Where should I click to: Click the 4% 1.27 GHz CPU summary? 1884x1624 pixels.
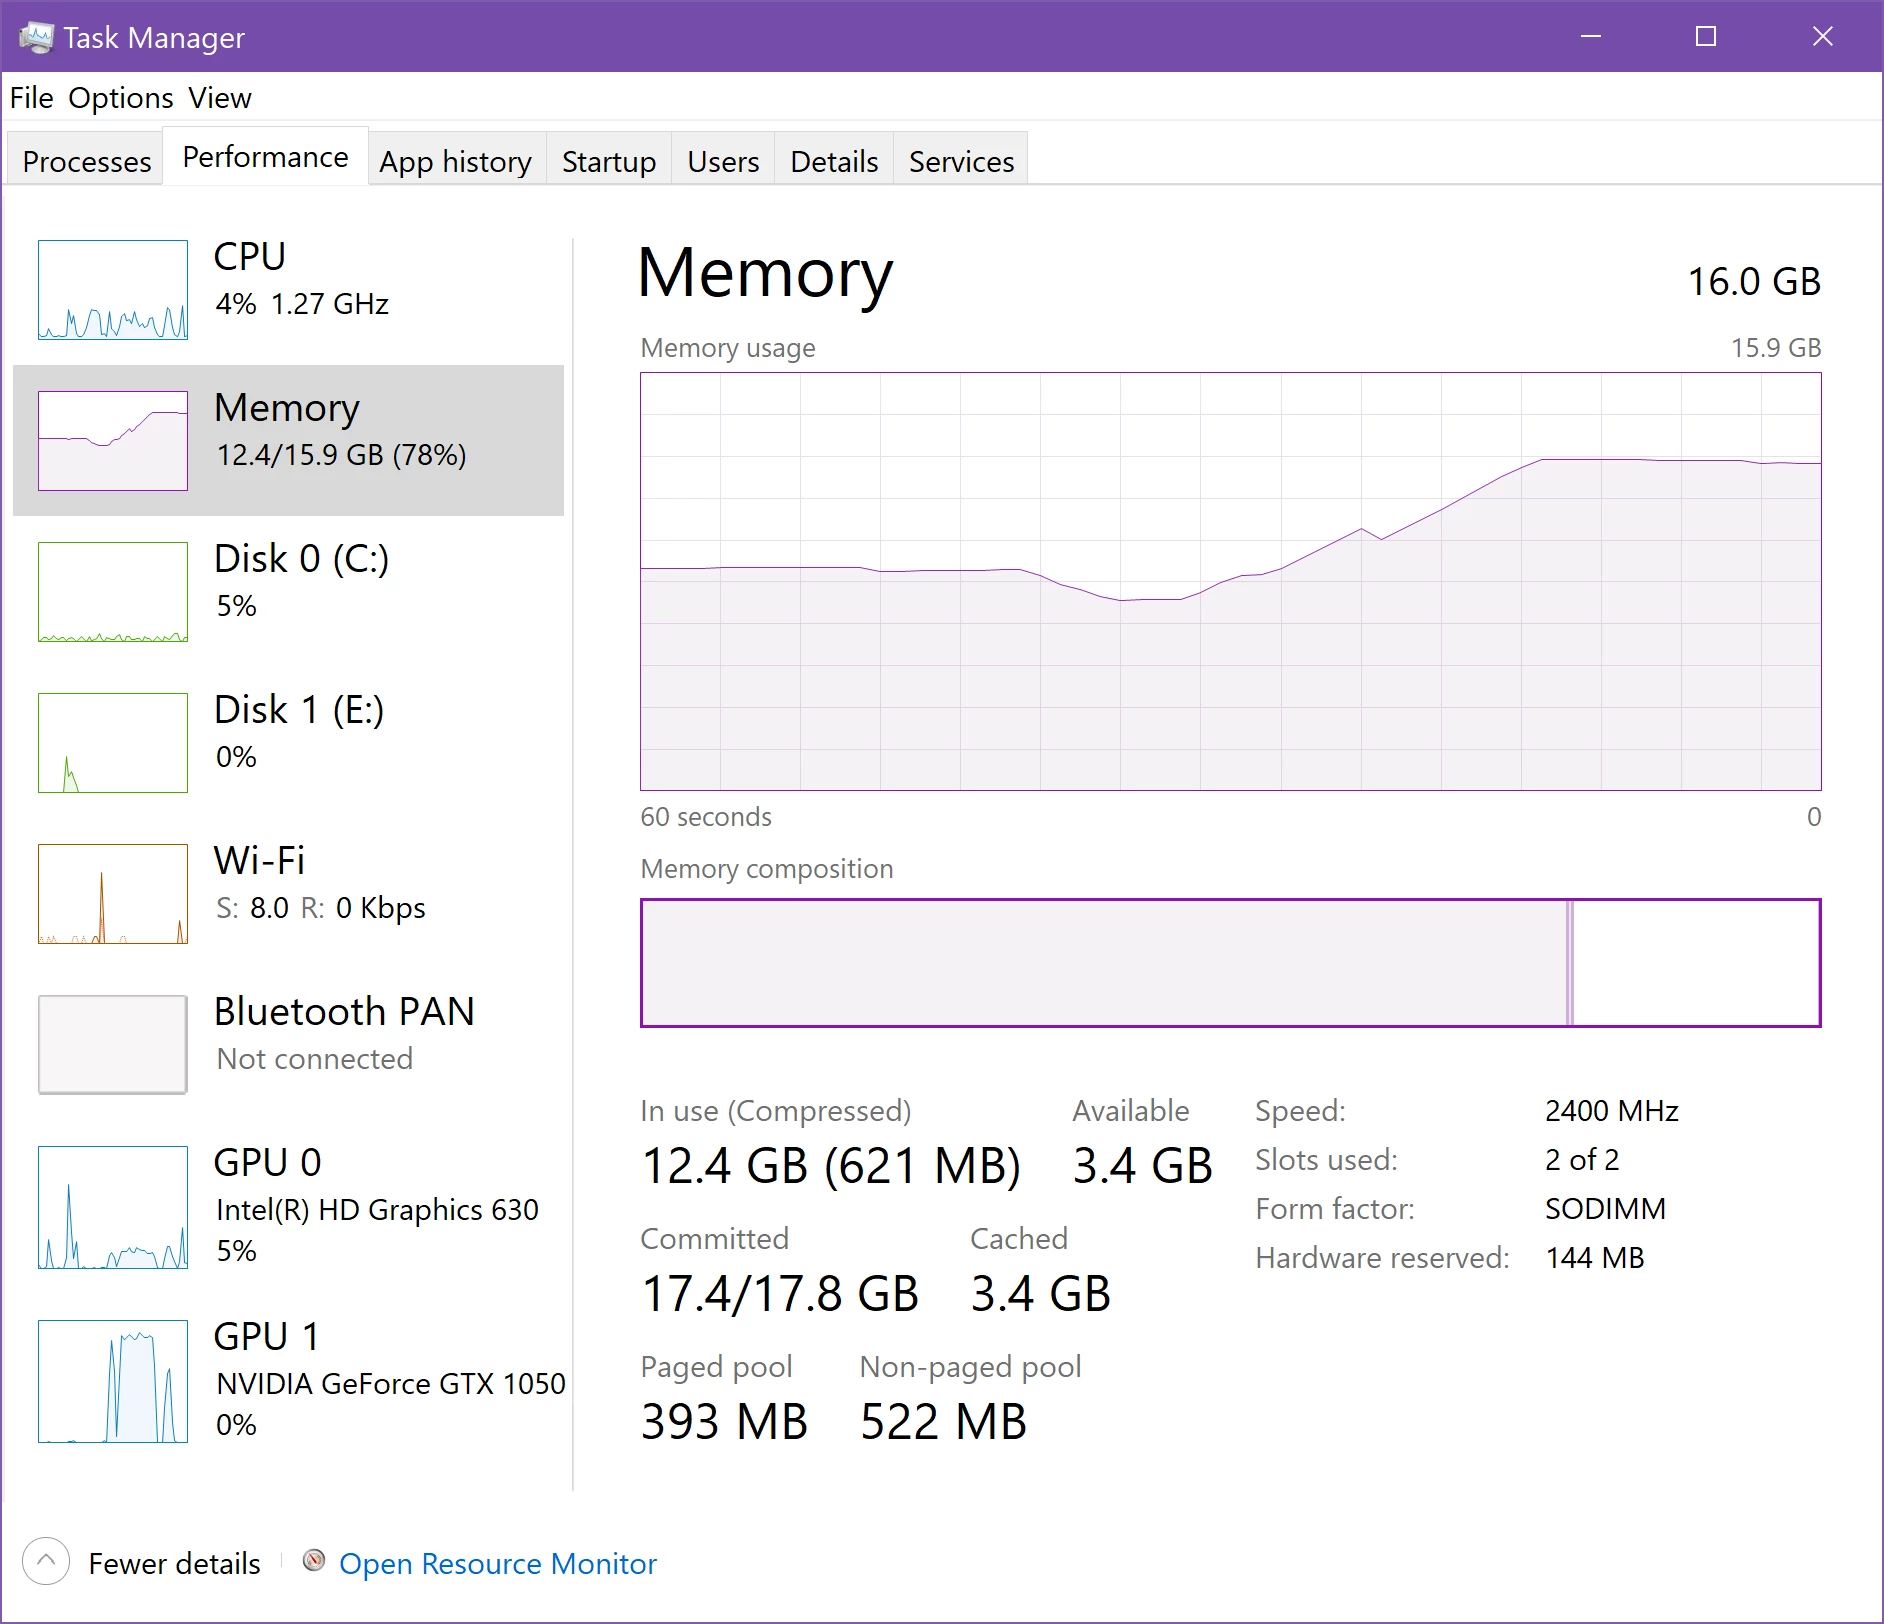[302, 304]
